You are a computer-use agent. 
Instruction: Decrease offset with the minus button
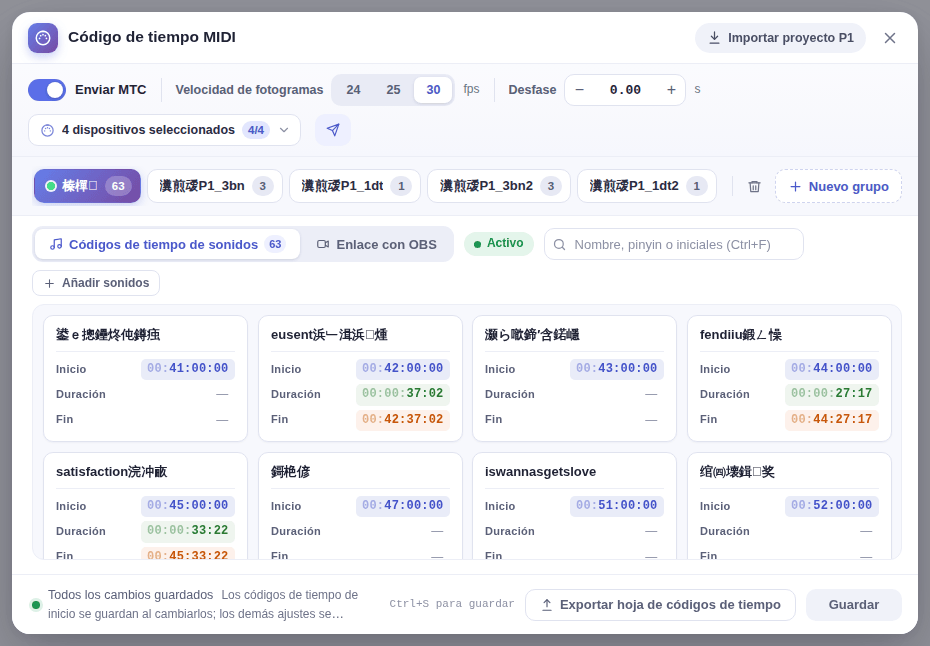pos(579,90)
